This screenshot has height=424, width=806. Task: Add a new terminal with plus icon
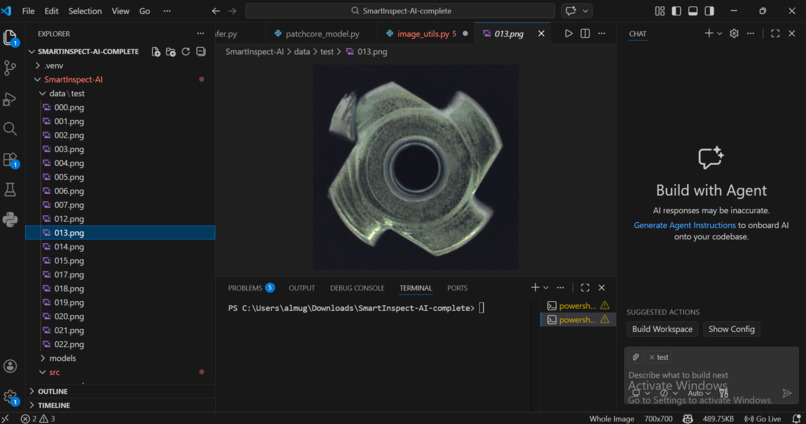[535, 288]
